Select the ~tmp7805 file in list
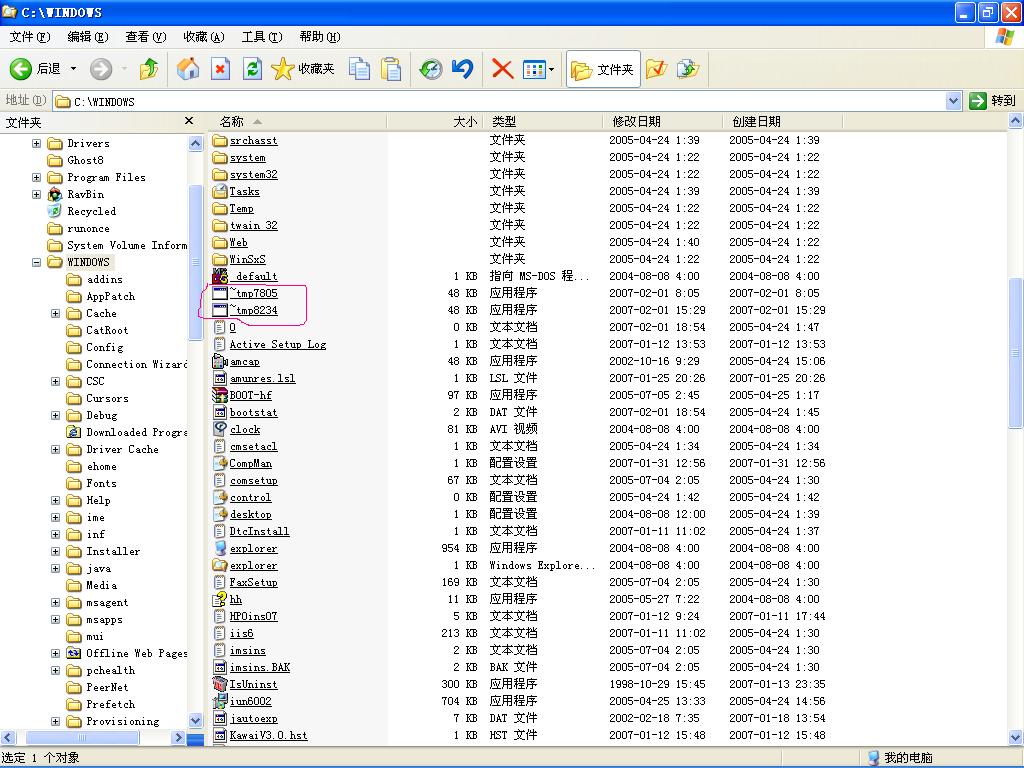The height and width of the screenshot is (768, 1024). coord(253,293)
